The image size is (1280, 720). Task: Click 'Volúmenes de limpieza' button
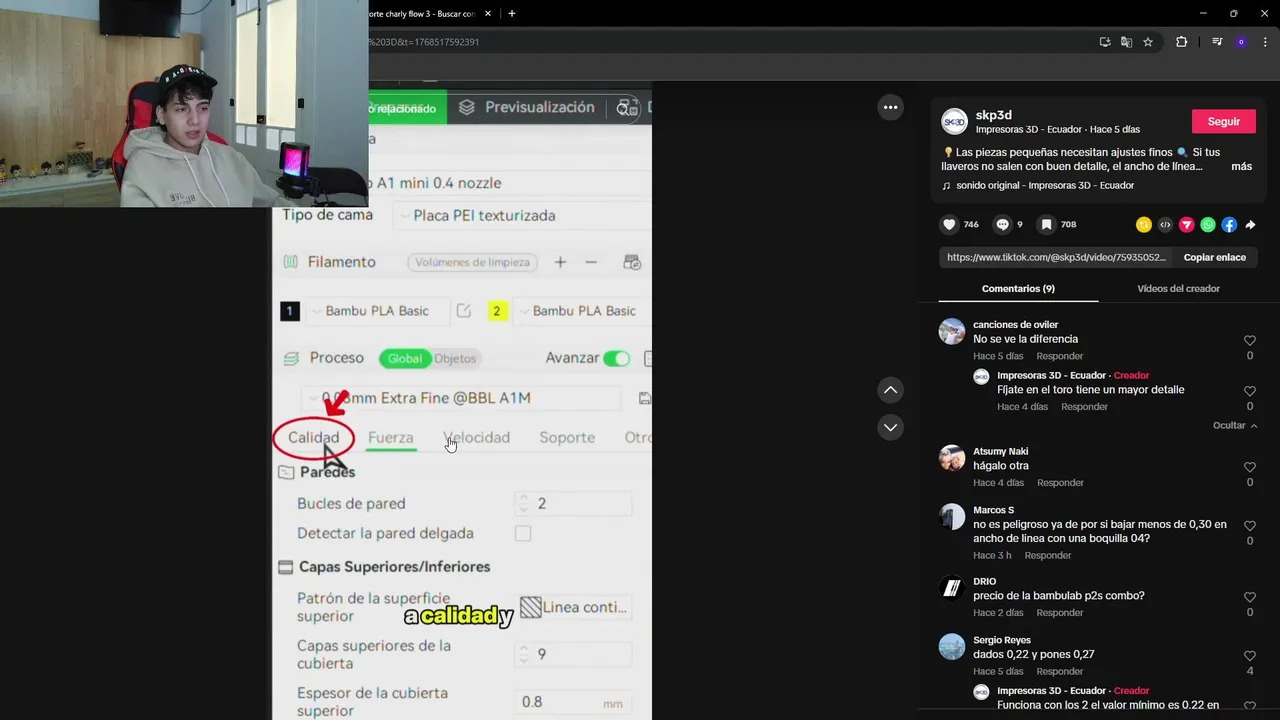[x=473, y=262]
